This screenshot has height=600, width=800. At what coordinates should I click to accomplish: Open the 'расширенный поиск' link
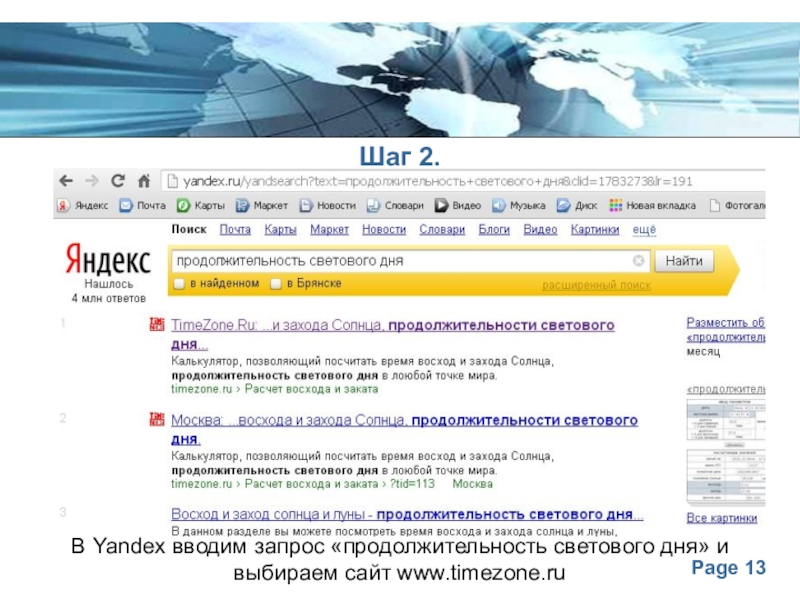click(596, 285)
